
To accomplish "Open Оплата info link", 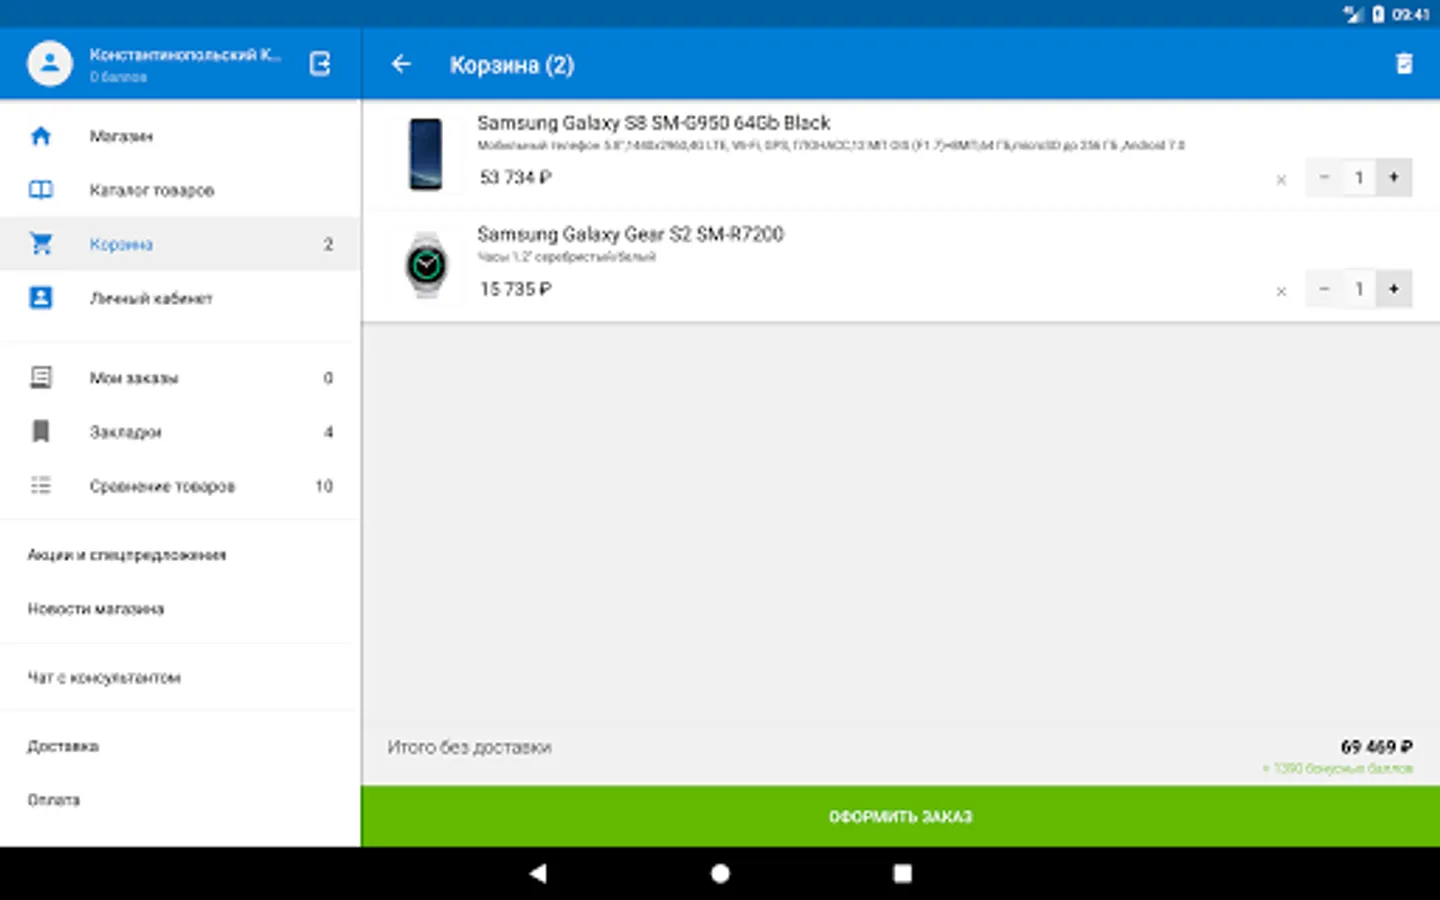I will point(54,800).
